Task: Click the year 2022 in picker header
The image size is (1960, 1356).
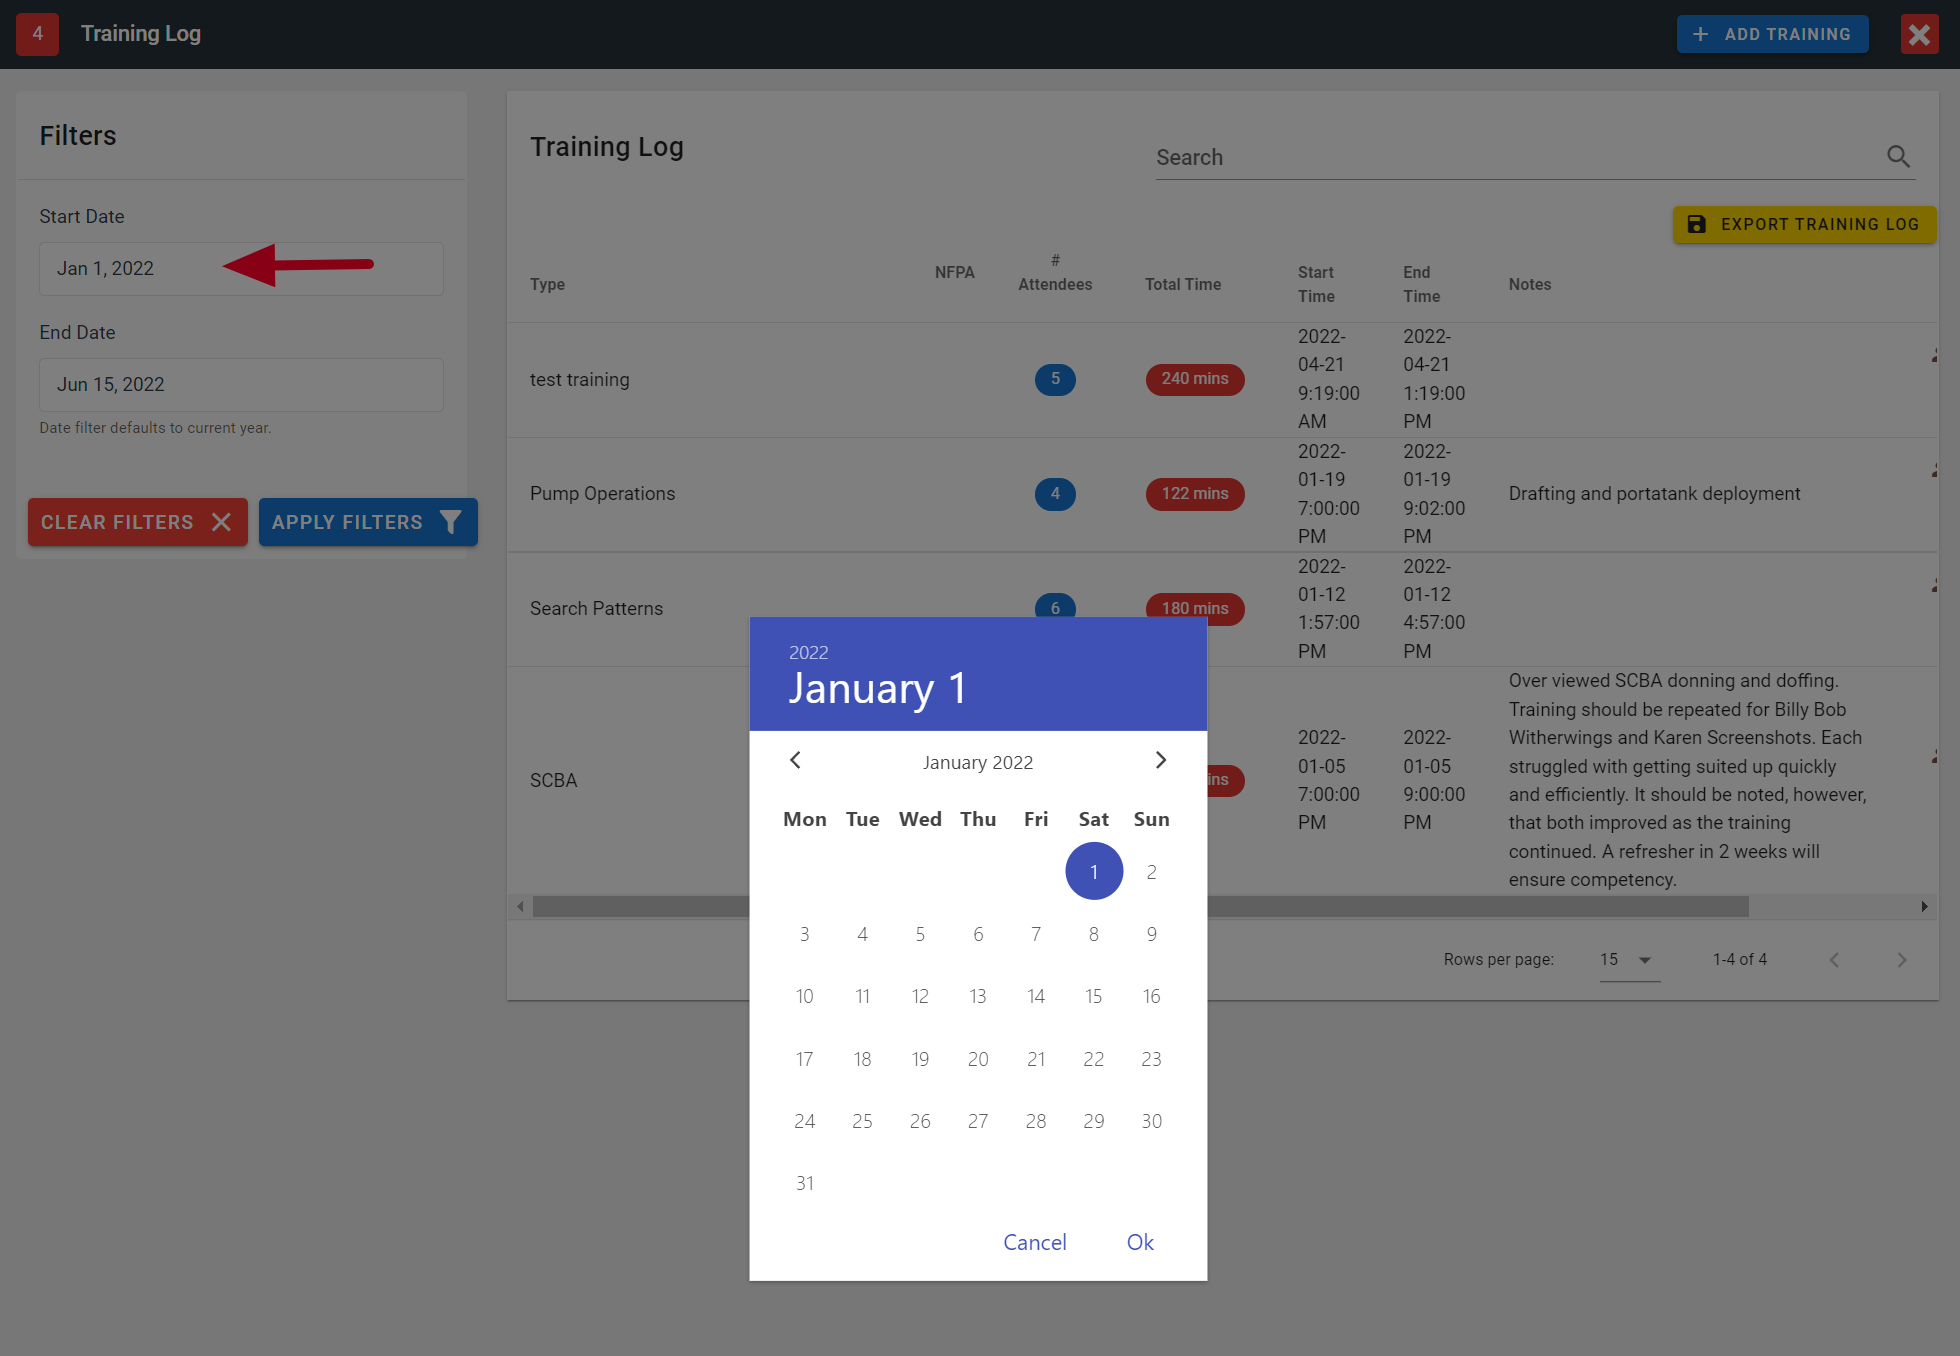Action: click(x=808, y=653)
